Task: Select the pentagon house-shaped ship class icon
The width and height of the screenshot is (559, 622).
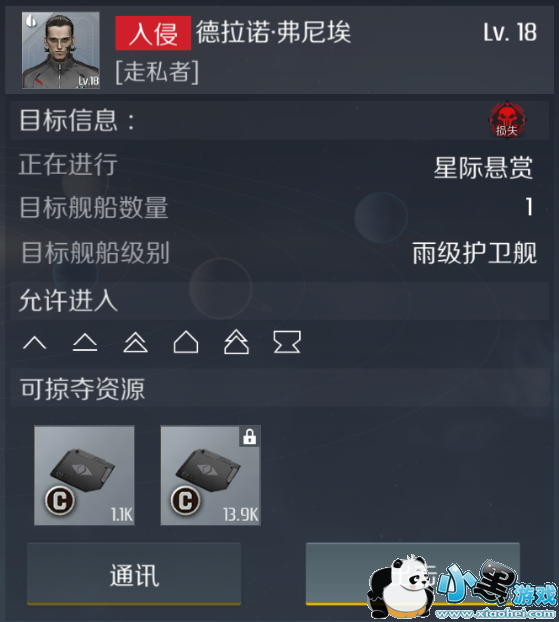Action: pyautogui.click(x=186, y=342)
